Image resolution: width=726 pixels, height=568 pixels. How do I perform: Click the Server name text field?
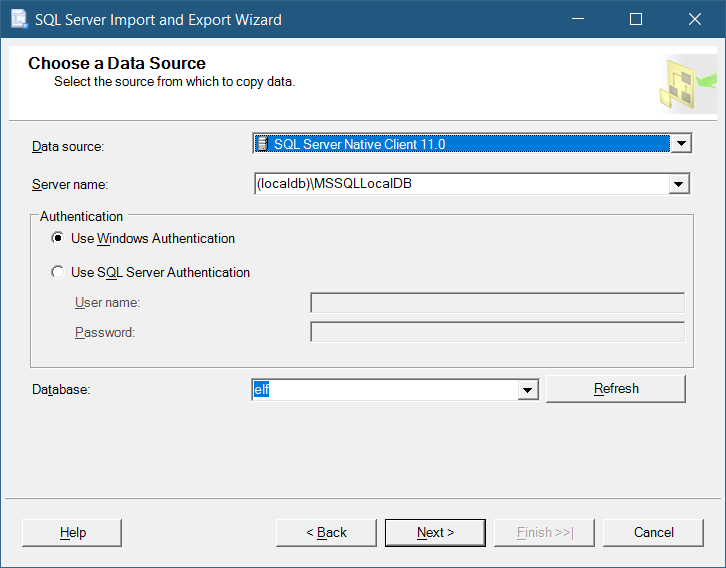tap(462, 184)
